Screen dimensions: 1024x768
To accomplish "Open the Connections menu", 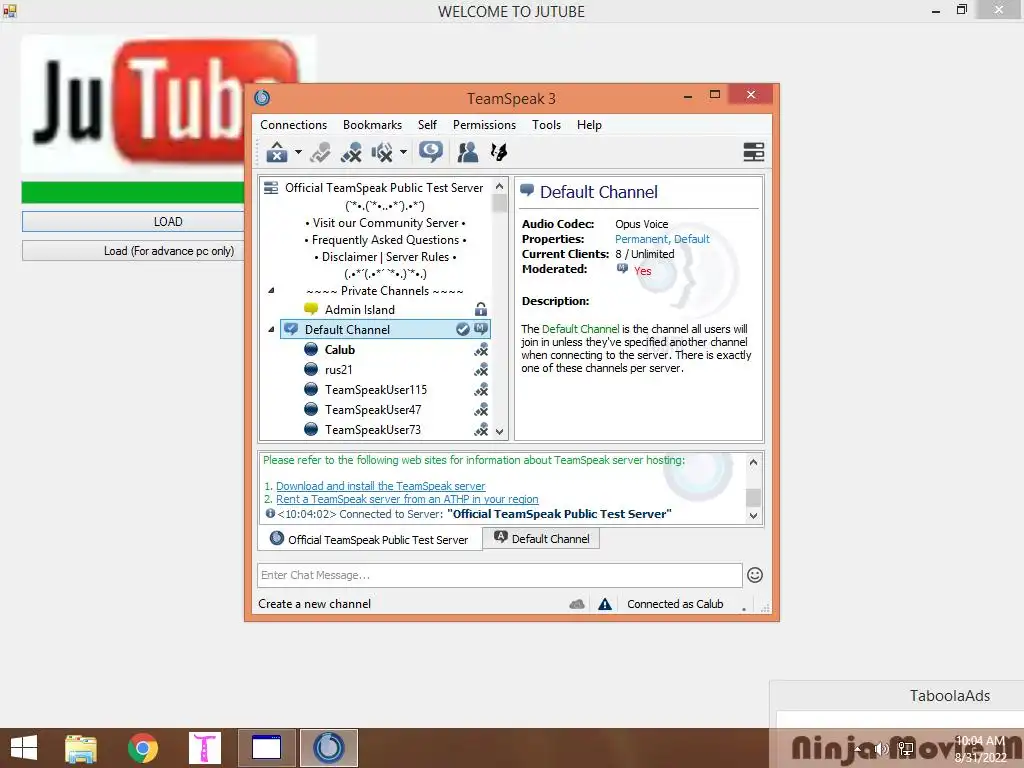I will tap(293, 125).
